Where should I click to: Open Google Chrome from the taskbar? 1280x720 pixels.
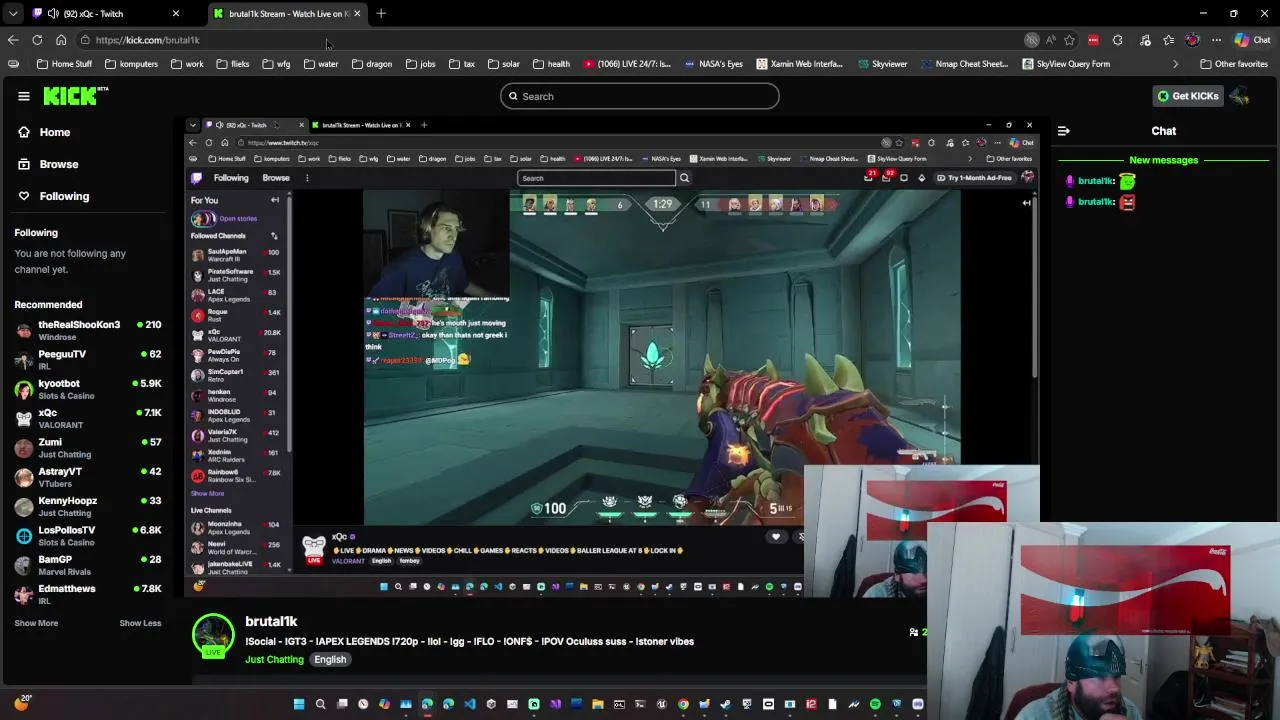click(683, 704)
